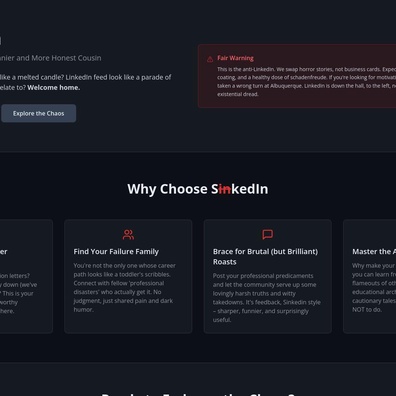Click the red struck-through letters in SinkedIn heading
Image resolution: width=396 pixels, height=396 pixels.
tap(225, 189)
